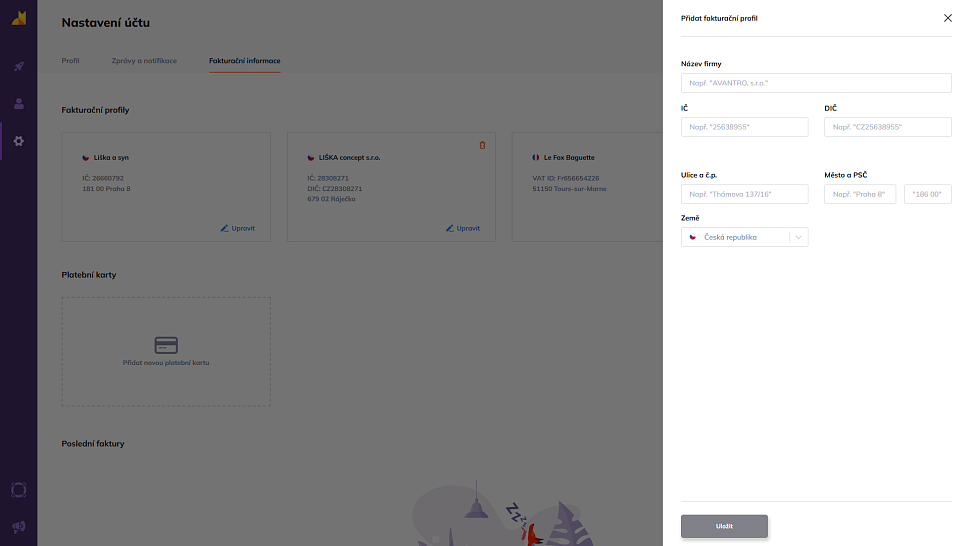Focus the Název firmy input field
The width and height of the screenshot is (970, 546).
coord(816,83)
